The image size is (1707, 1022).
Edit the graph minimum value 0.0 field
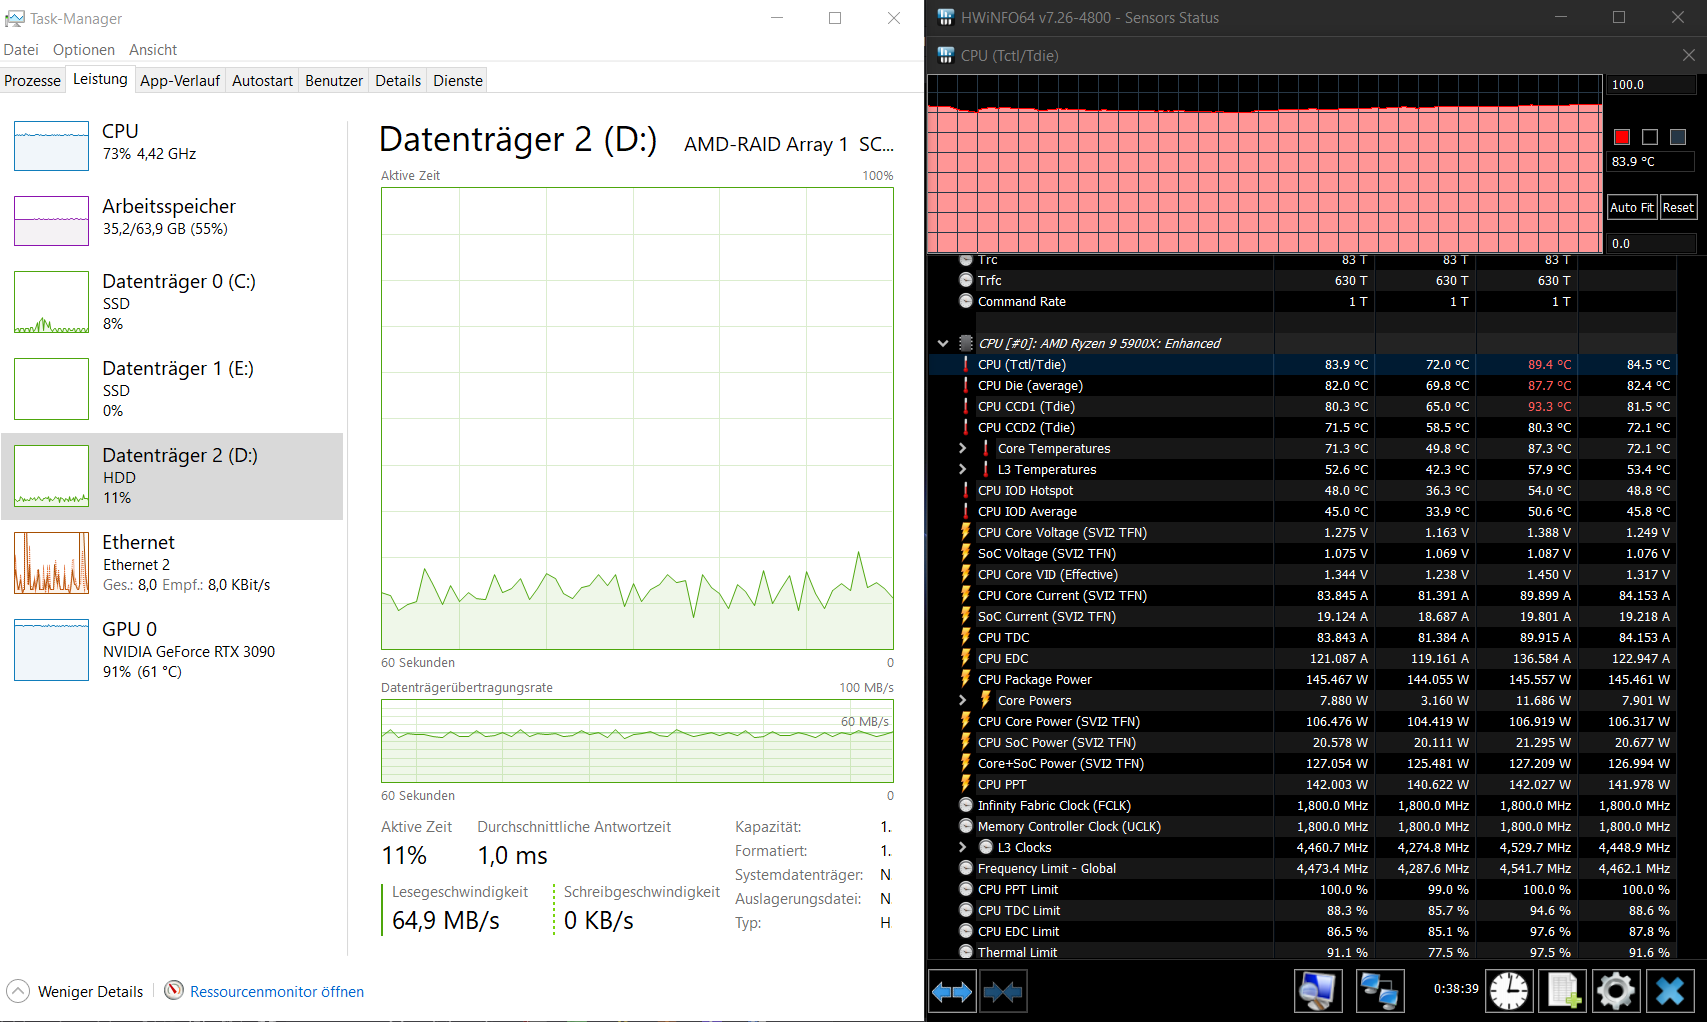1651,243
